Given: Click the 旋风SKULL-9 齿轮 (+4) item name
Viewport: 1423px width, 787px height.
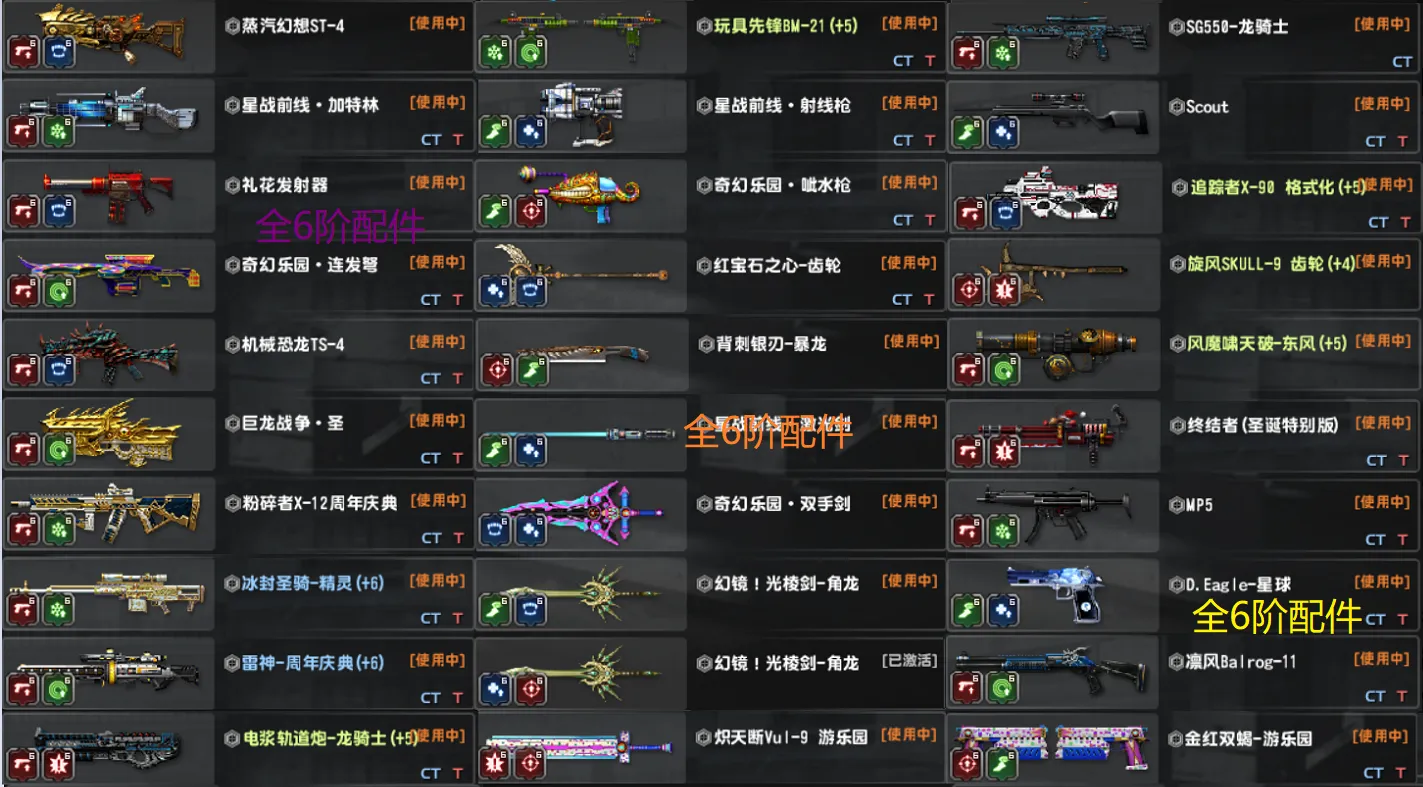Looking at the screenshot, I should (x=1271, y=265).
